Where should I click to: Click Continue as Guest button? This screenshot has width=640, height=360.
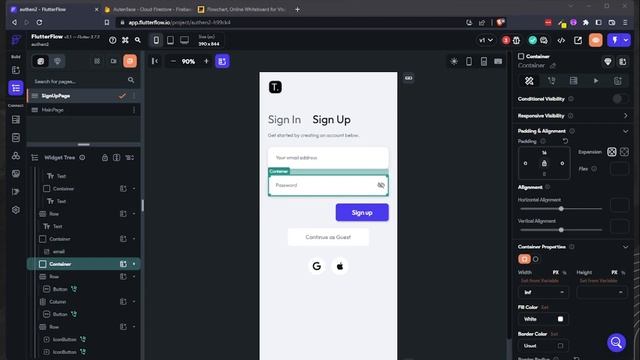(x=328, y=237)
